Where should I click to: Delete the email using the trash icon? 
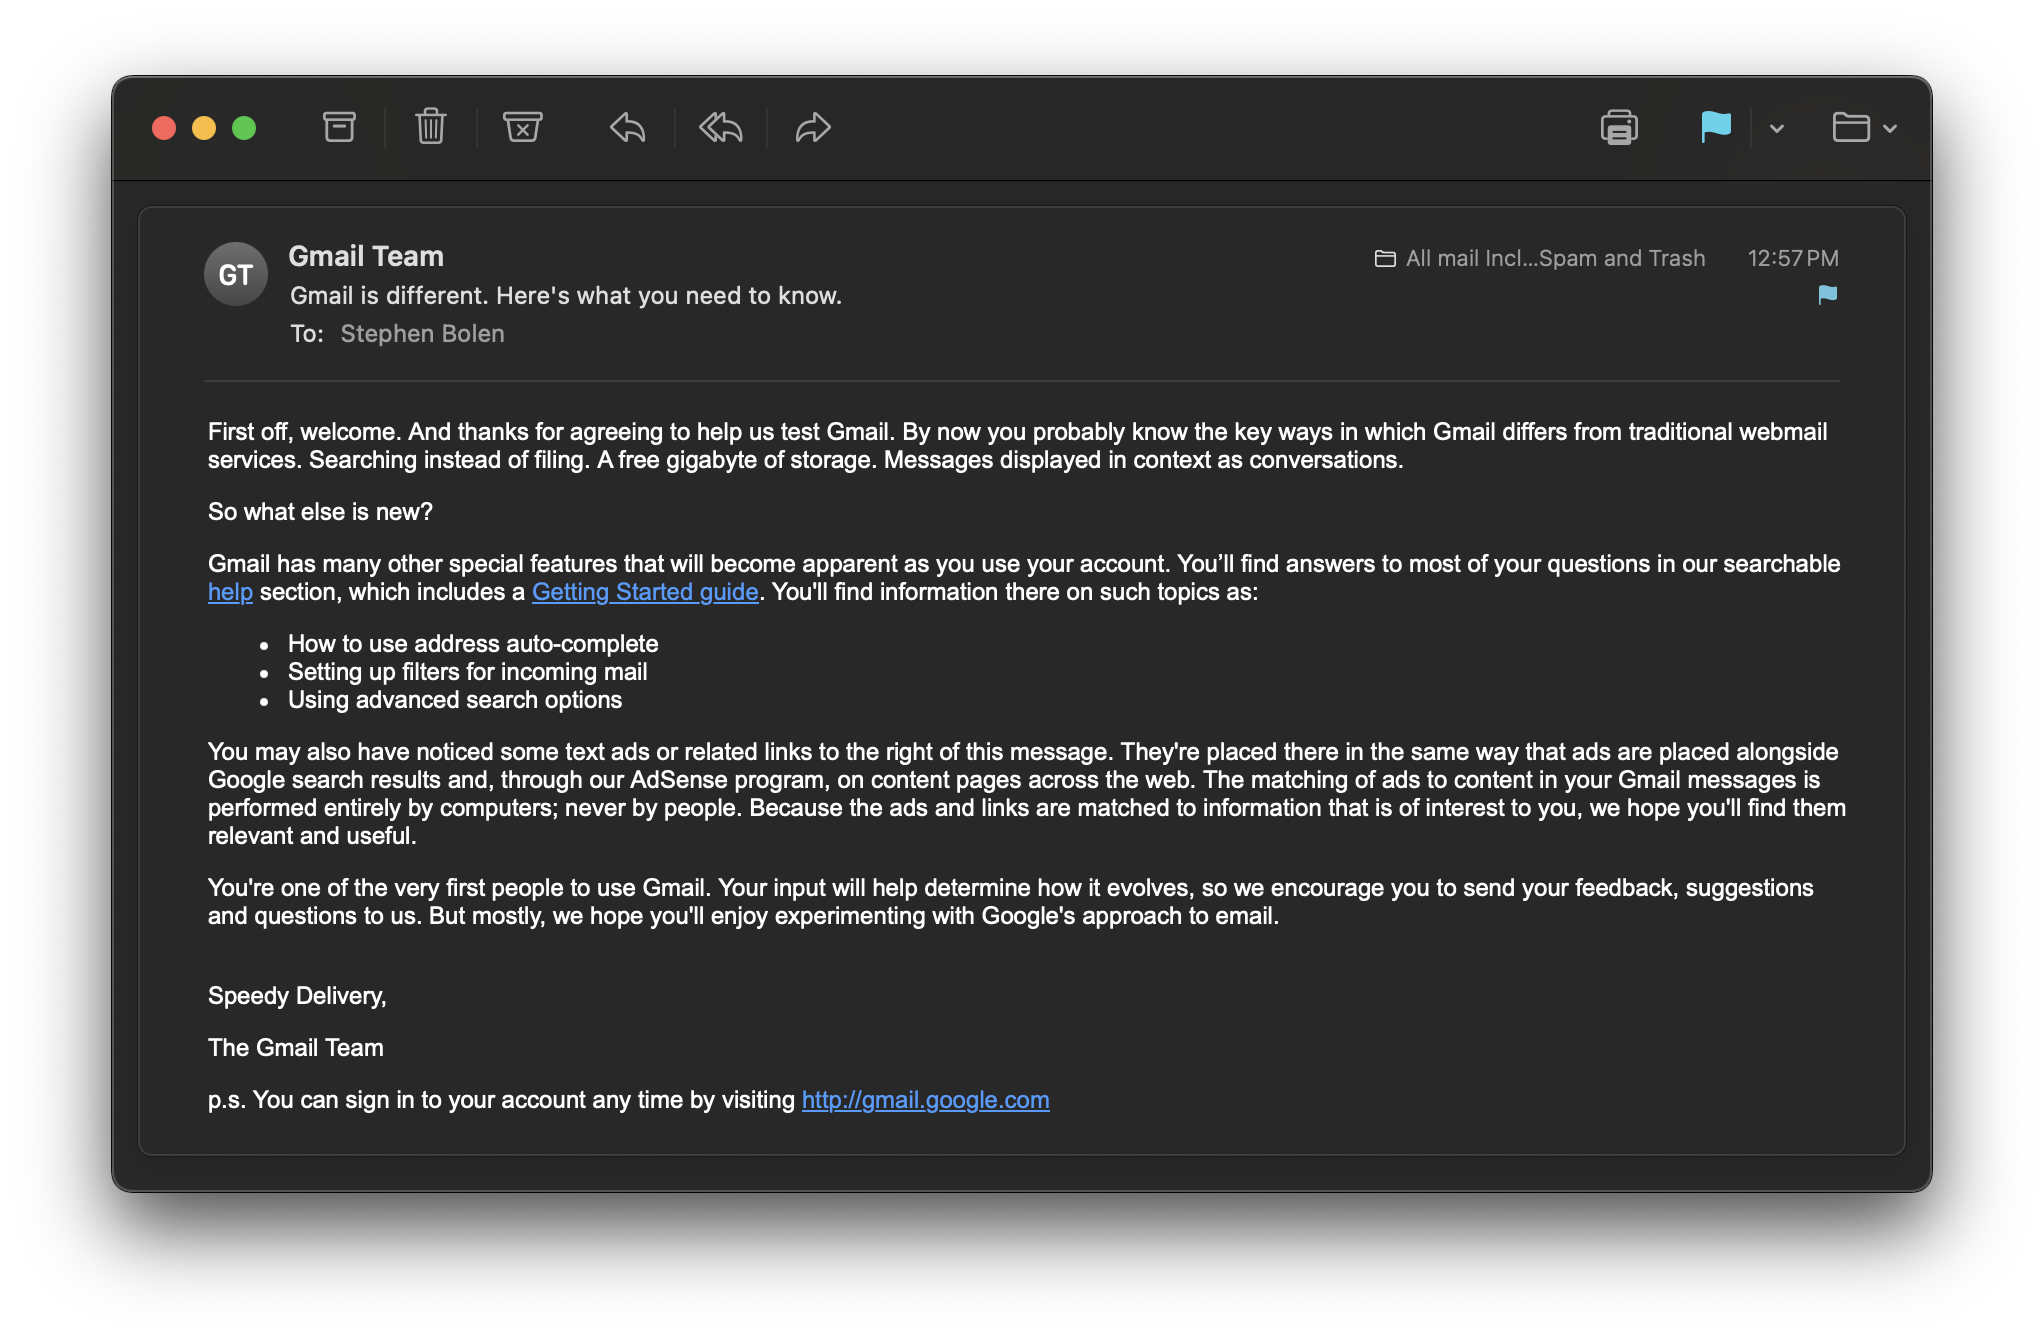[431, 127]
